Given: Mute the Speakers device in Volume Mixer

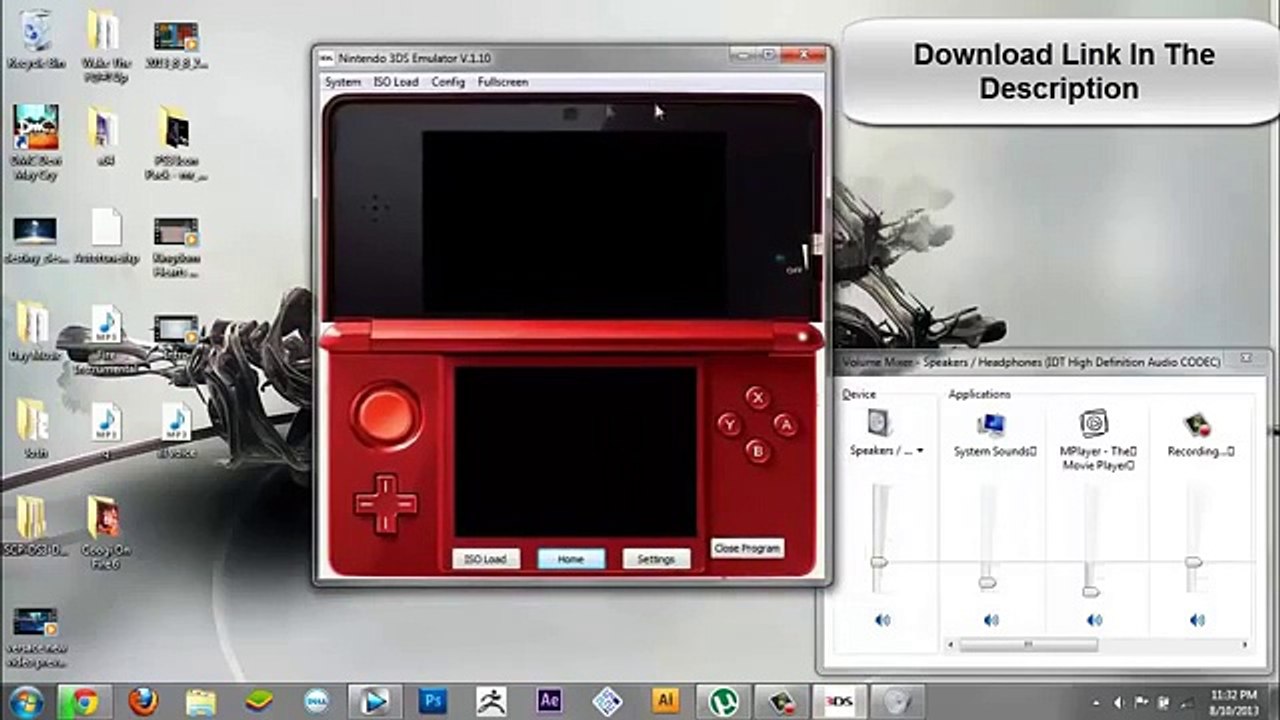Looking at the screenshot, I should 881,620.
